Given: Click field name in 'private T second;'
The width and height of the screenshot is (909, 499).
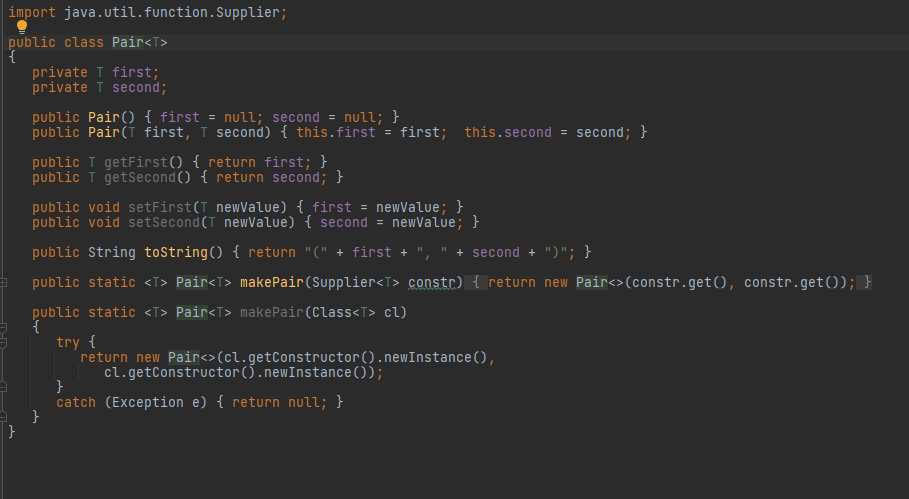Looking at the screenshot, I should pyautogui.click(x=136, y=88).
